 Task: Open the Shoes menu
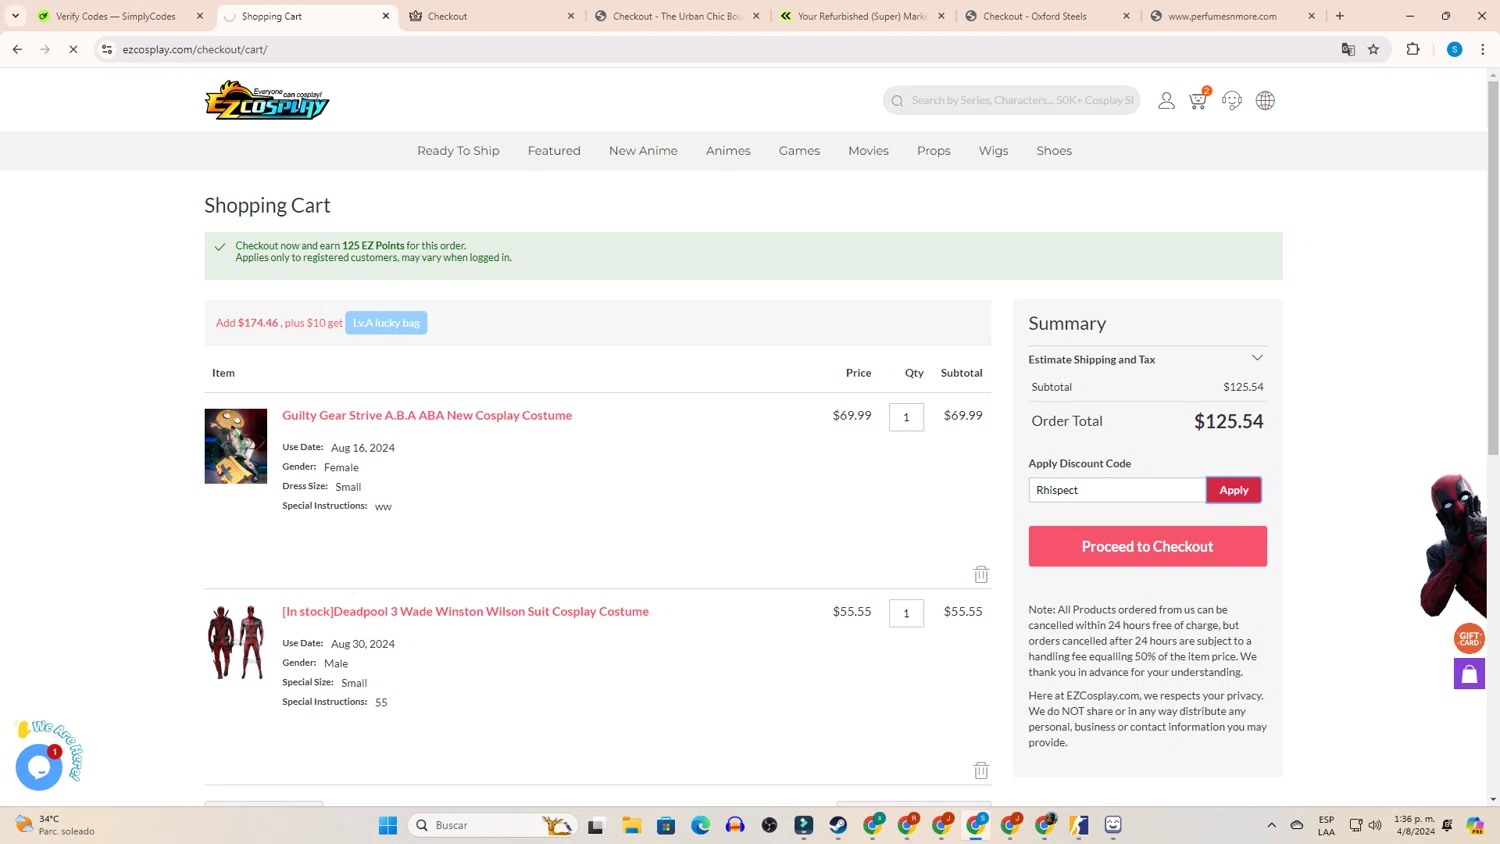click(1054, 151)
